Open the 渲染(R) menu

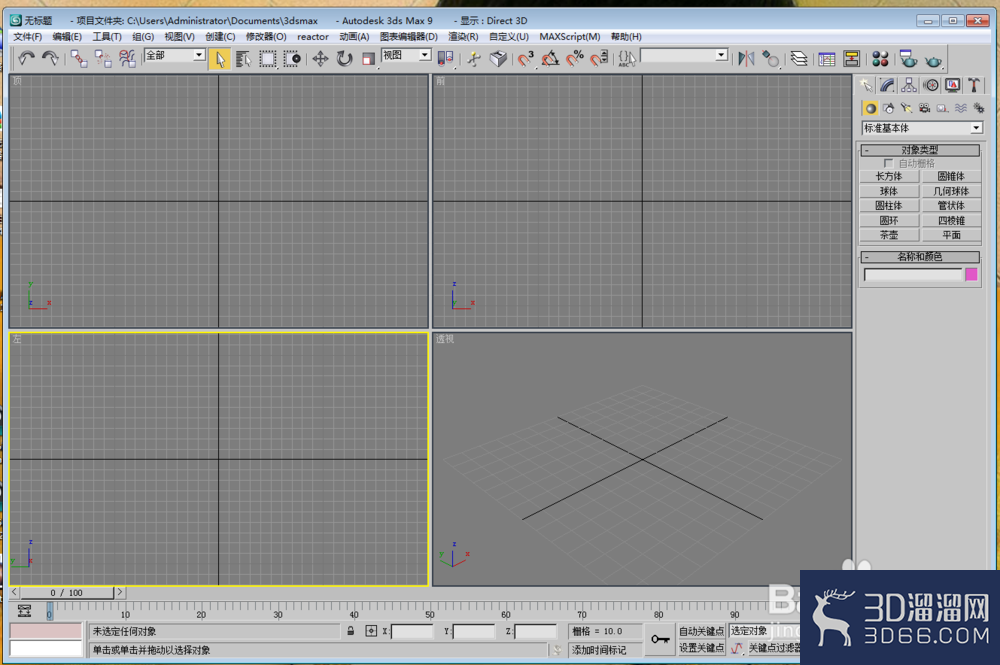[x=463, y=37]
